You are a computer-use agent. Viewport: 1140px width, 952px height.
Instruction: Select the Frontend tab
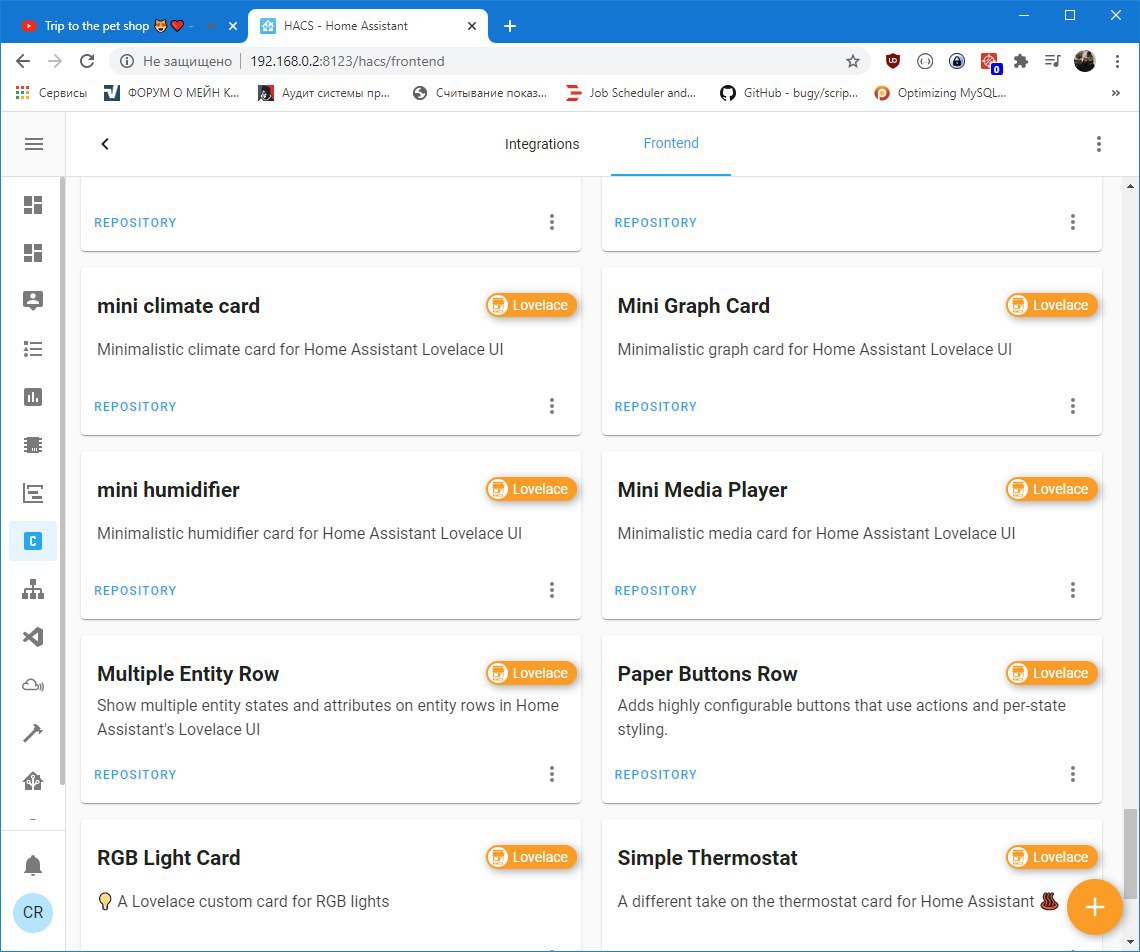click(x=670, y=143)
